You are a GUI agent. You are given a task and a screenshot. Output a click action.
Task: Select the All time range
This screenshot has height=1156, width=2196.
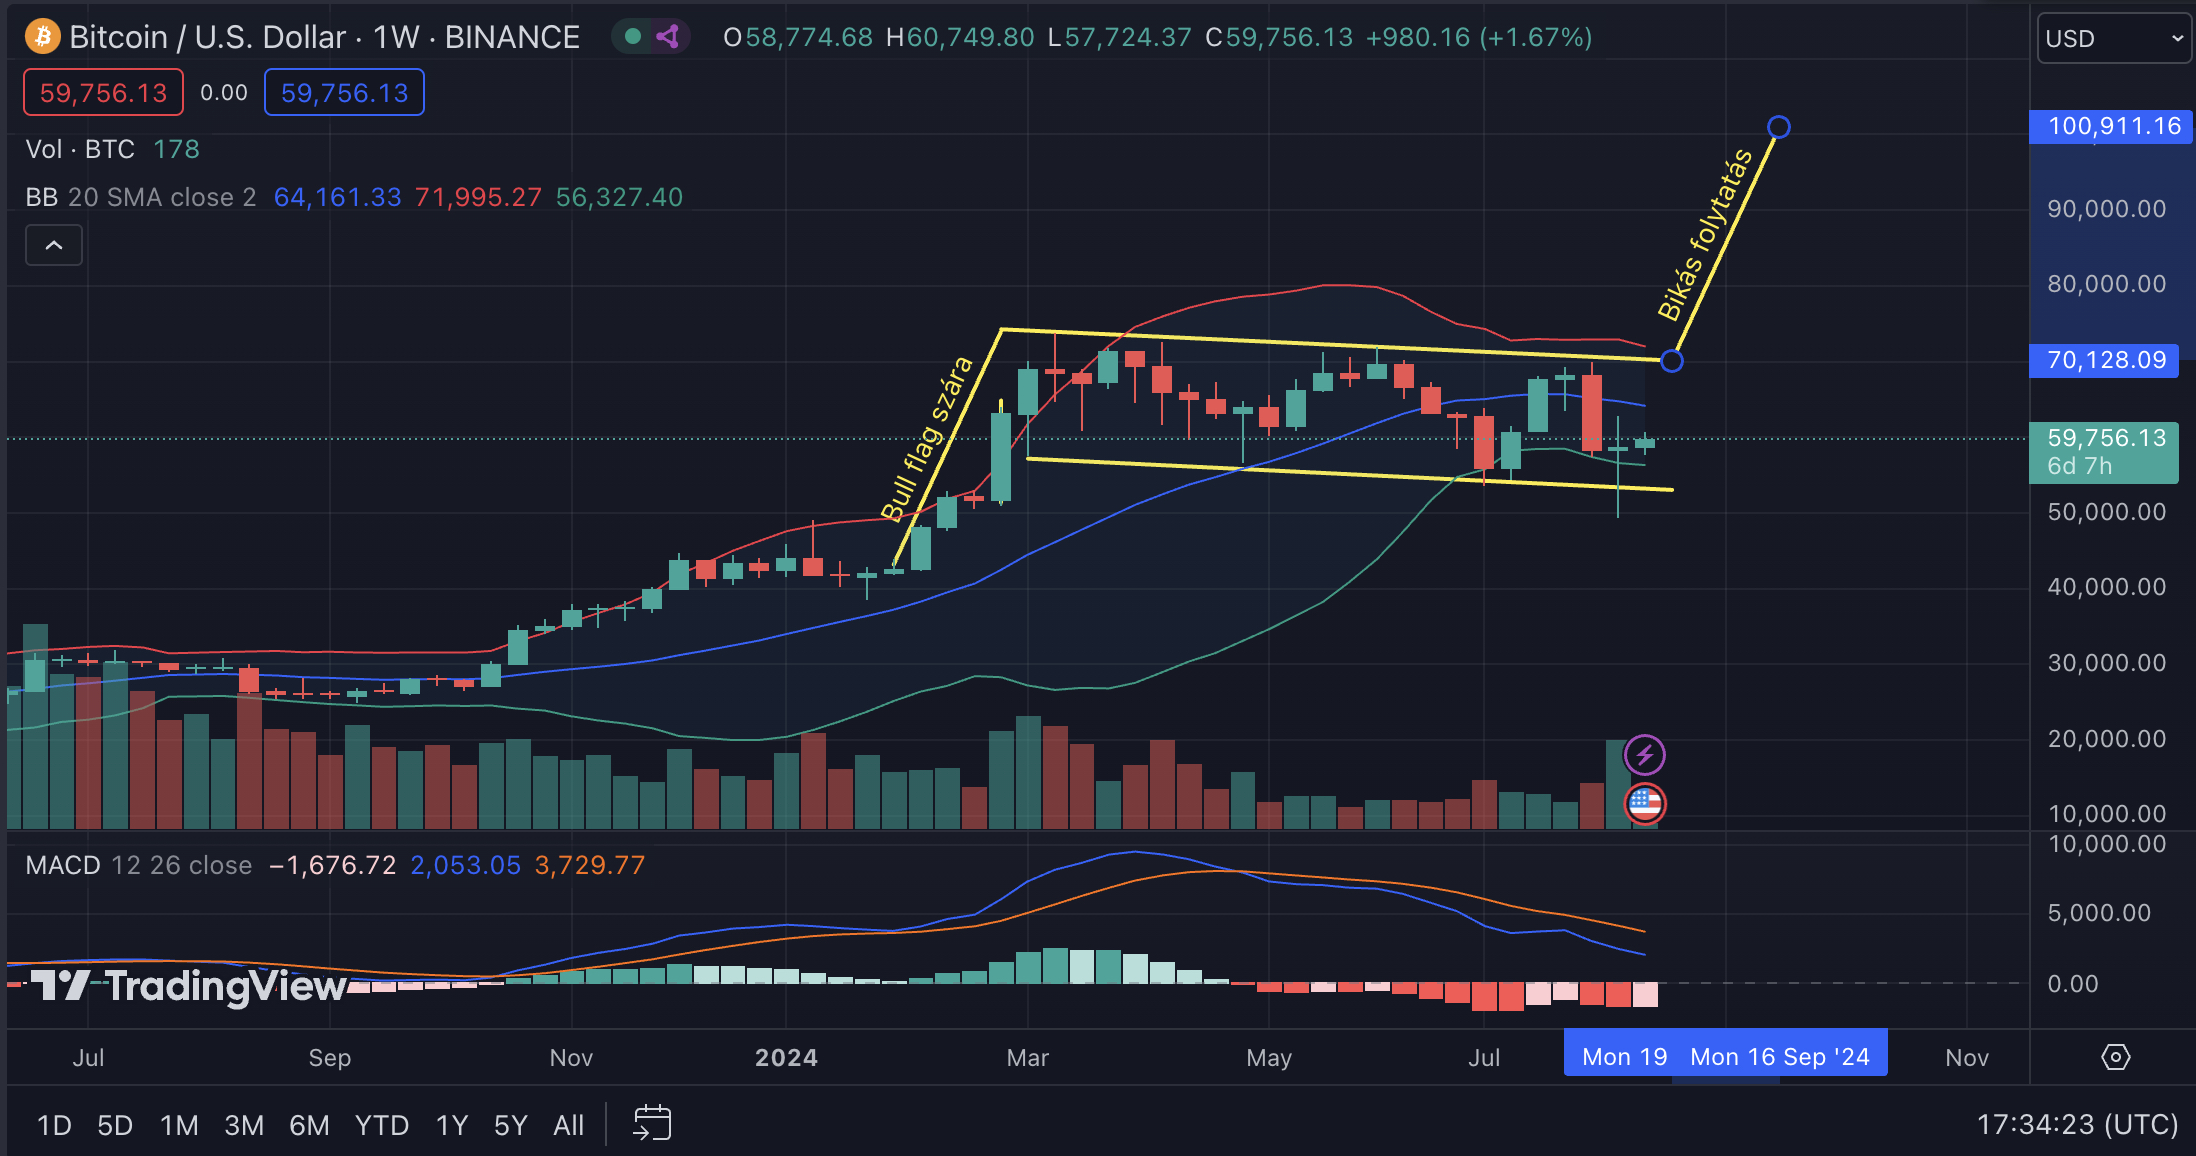pyautogui.click(x=569, y=1125)
